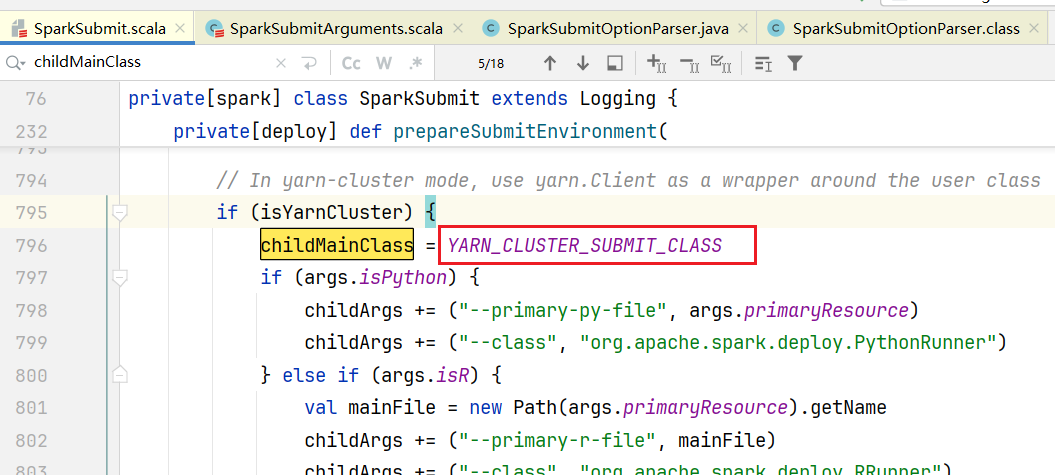Select all occurrences icon in find bar
Screen dimensions: 1055x475
point(721,63)
